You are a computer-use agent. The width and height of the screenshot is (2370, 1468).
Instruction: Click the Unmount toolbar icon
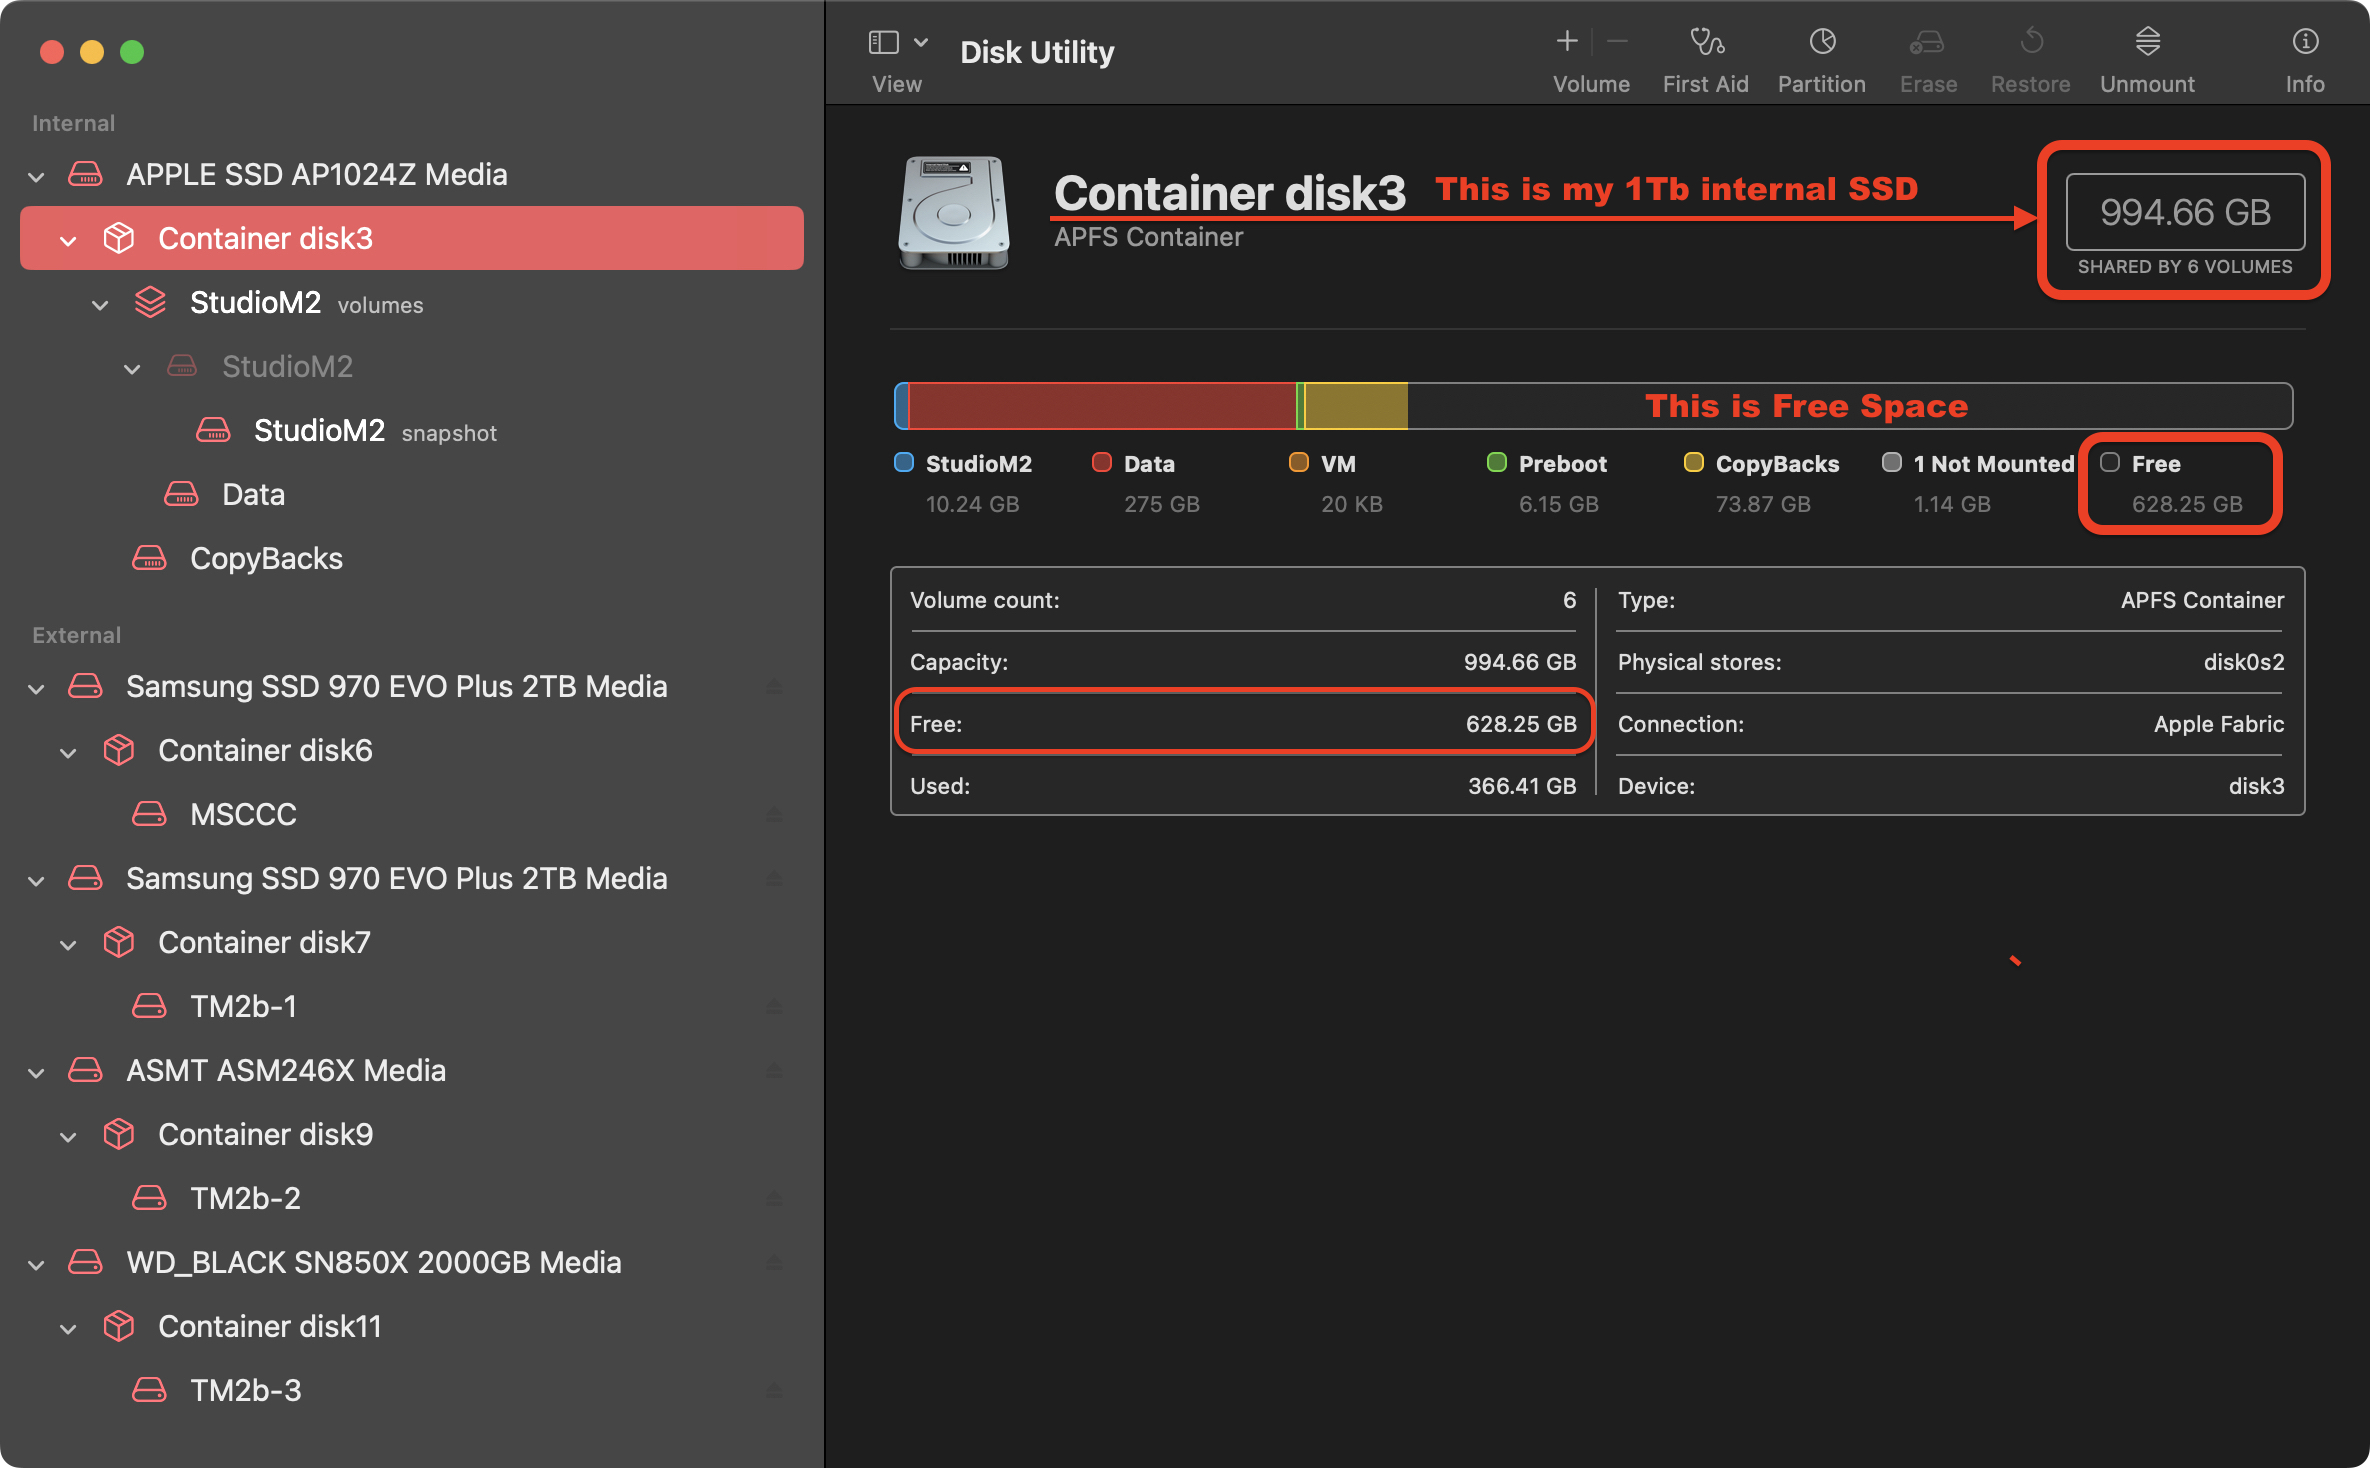pos(2147,42)
